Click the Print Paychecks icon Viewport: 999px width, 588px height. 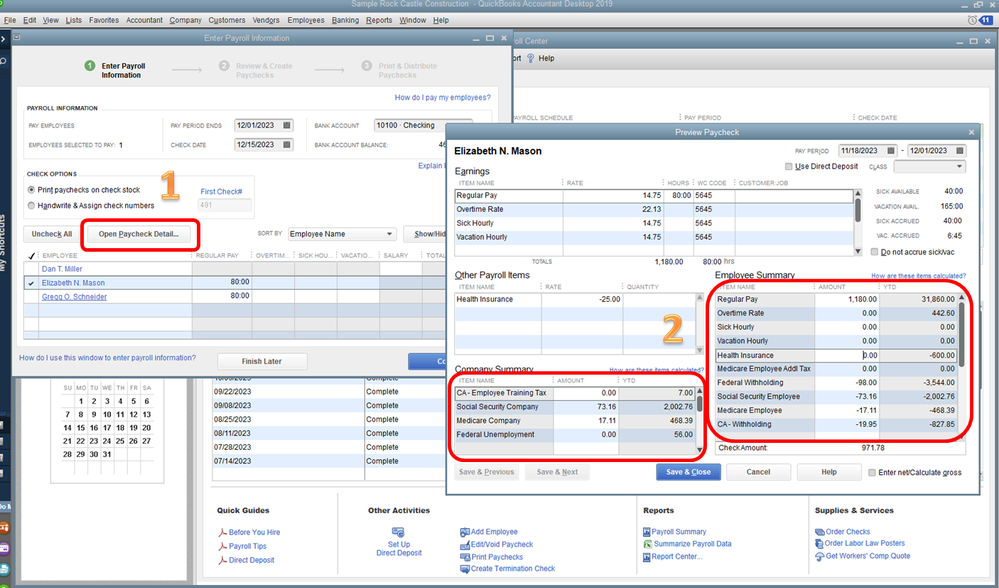point(464,557)
